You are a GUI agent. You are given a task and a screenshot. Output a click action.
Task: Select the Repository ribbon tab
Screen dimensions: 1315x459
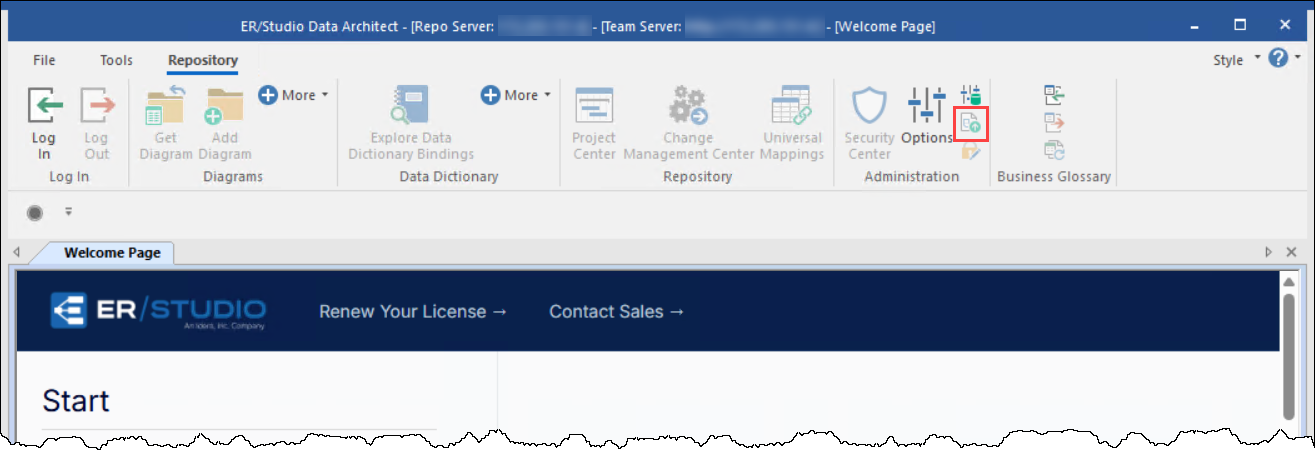[x=203, y=61]
